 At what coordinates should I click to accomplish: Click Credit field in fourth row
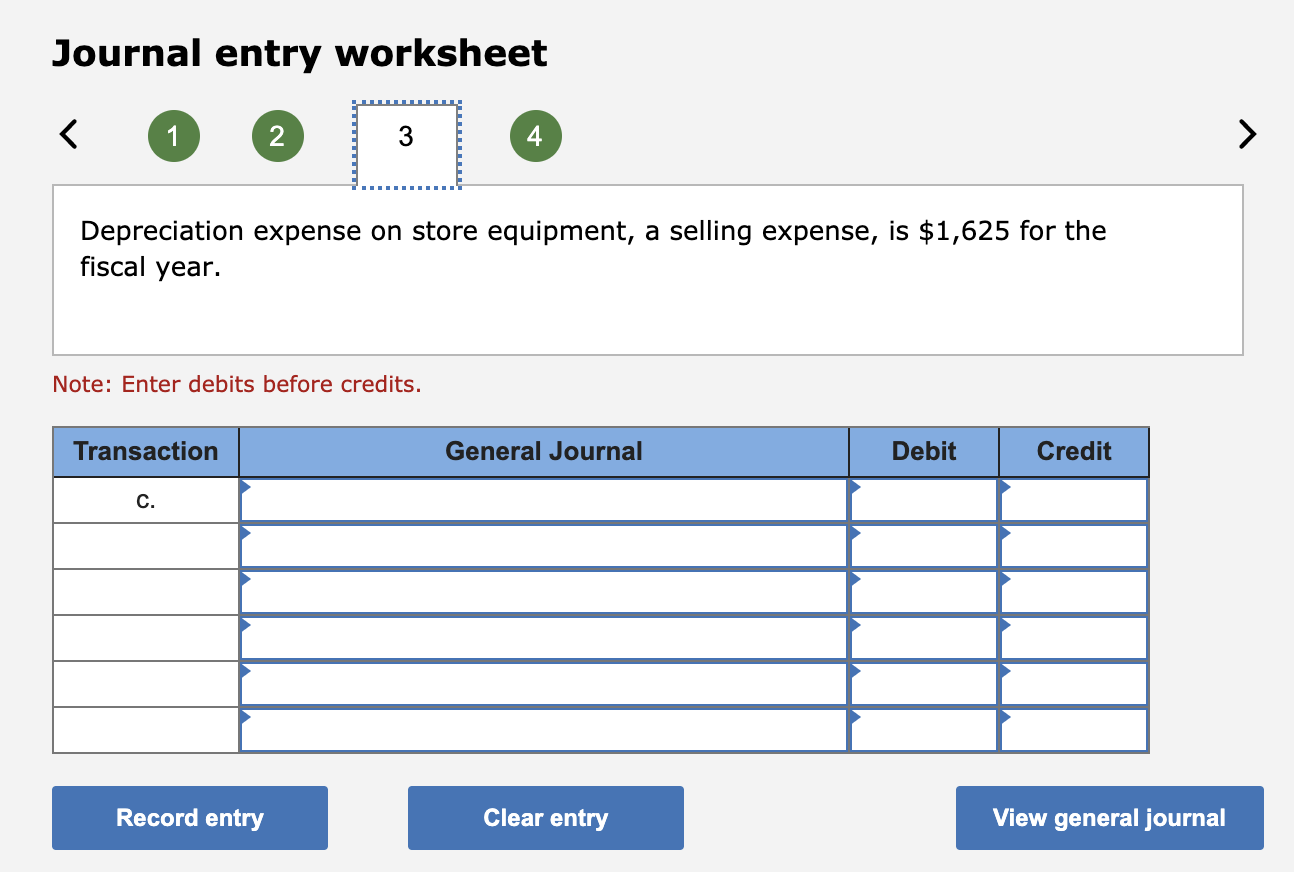click(x=1074, y=638)
